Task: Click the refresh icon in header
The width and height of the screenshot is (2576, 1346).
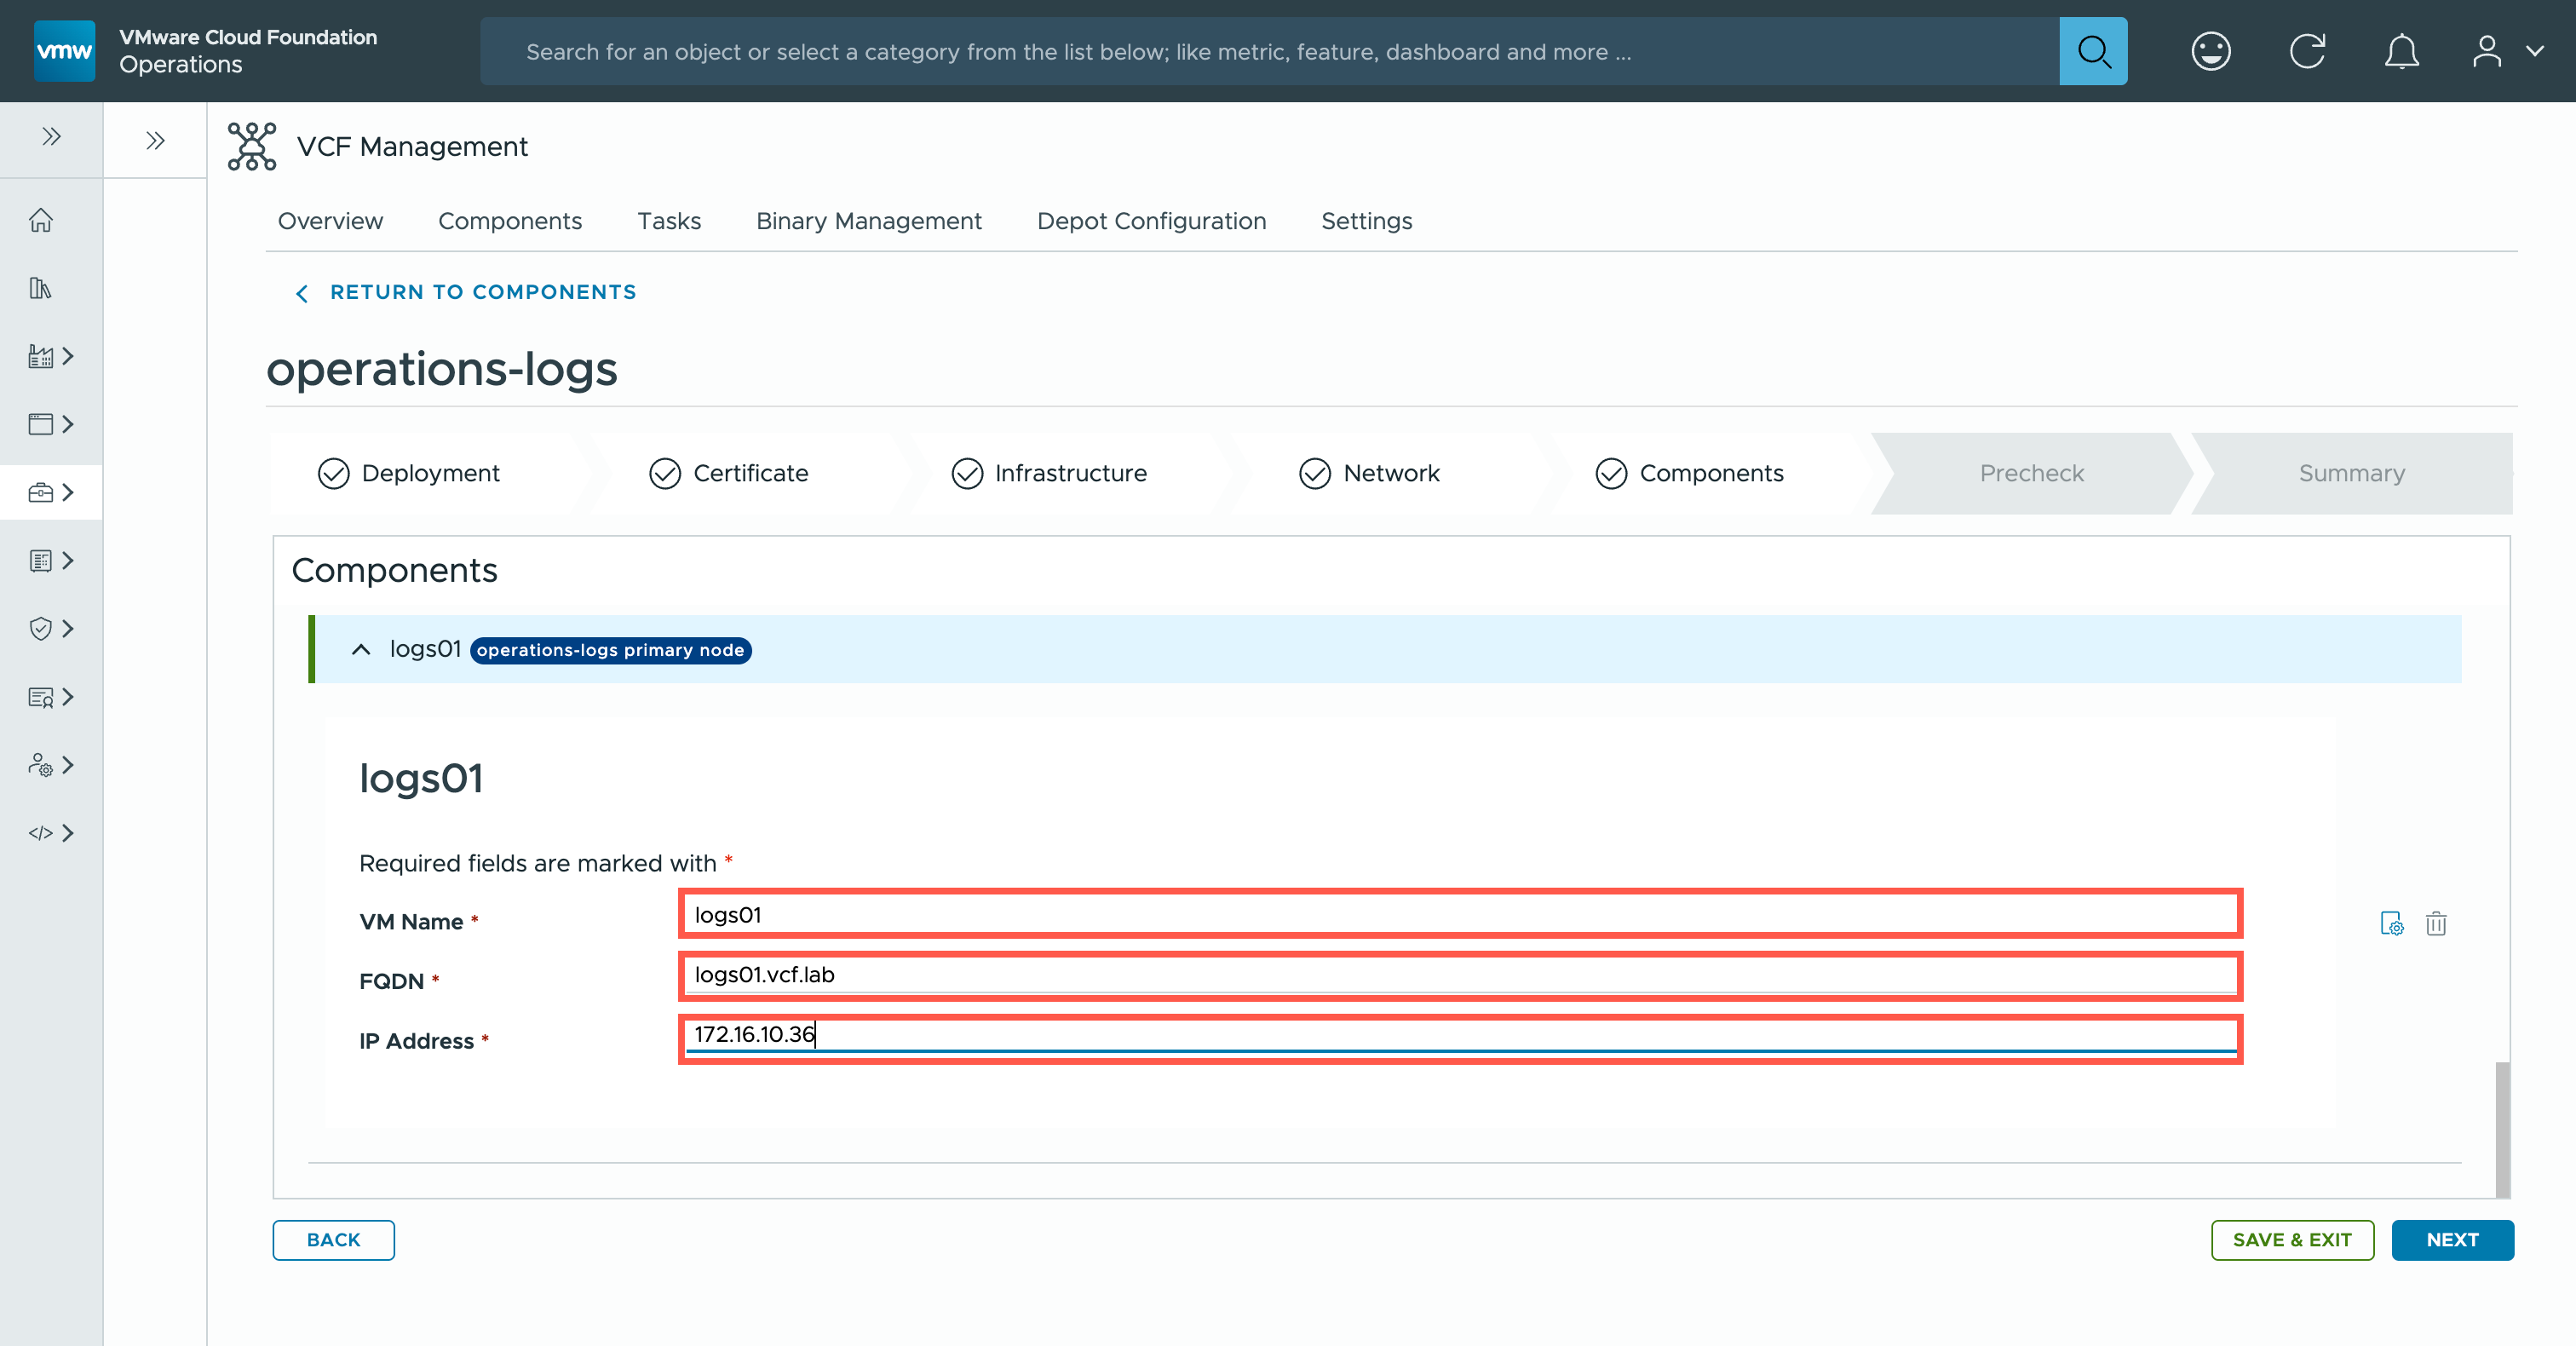Action: tap(2307, 51)
